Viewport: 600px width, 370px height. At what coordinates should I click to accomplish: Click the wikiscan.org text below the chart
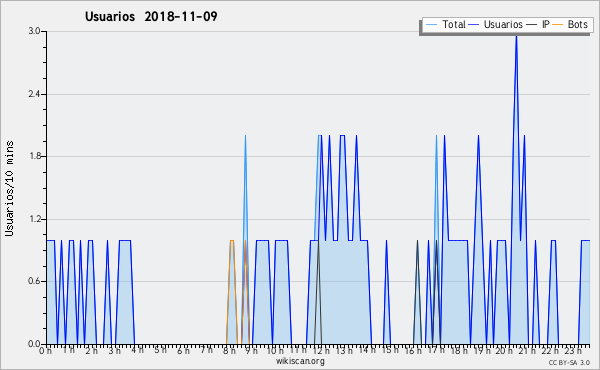click(x=300, y=361)
